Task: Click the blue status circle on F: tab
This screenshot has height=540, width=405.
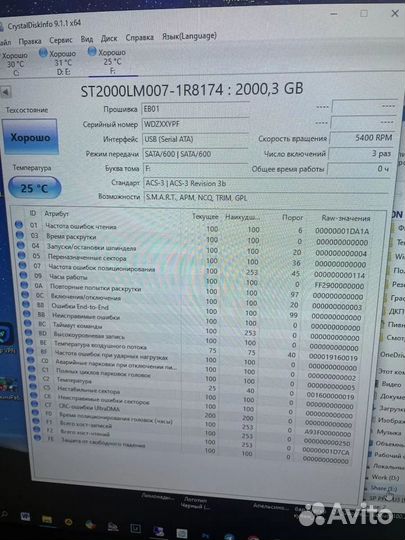Action: point(92,52)
